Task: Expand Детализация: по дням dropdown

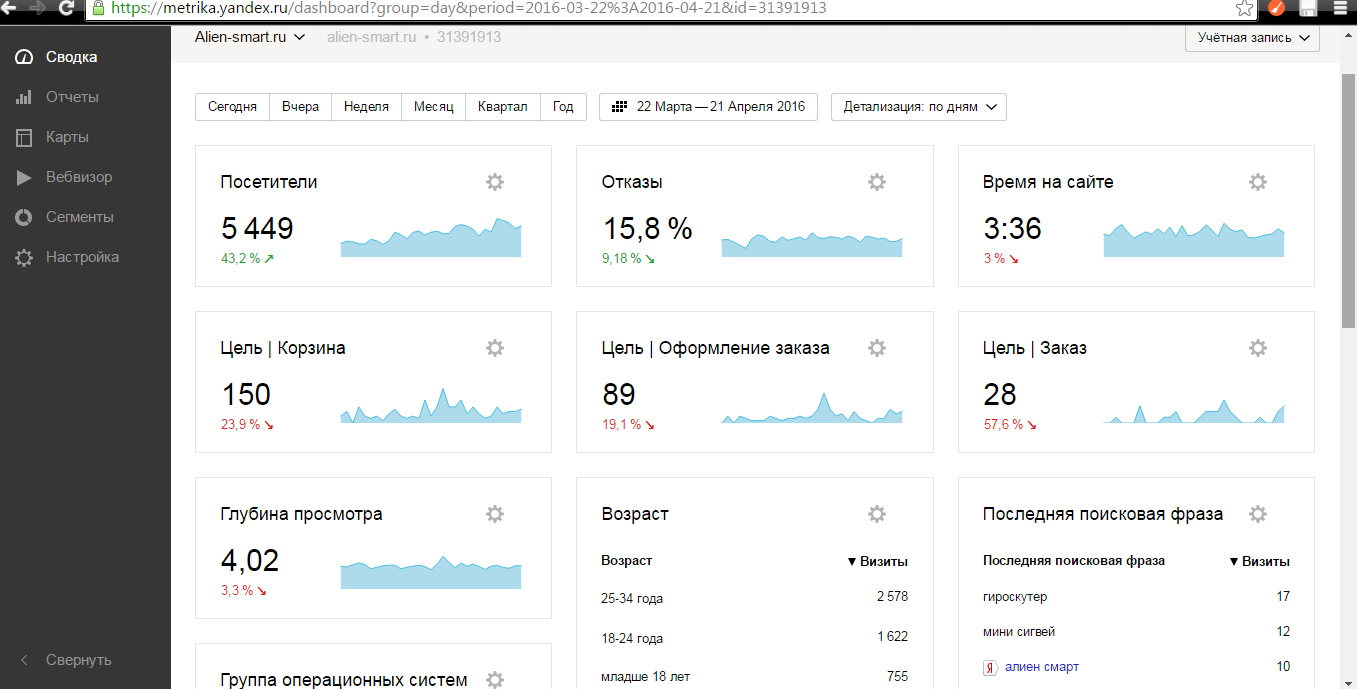Action: tap(919, 107)
